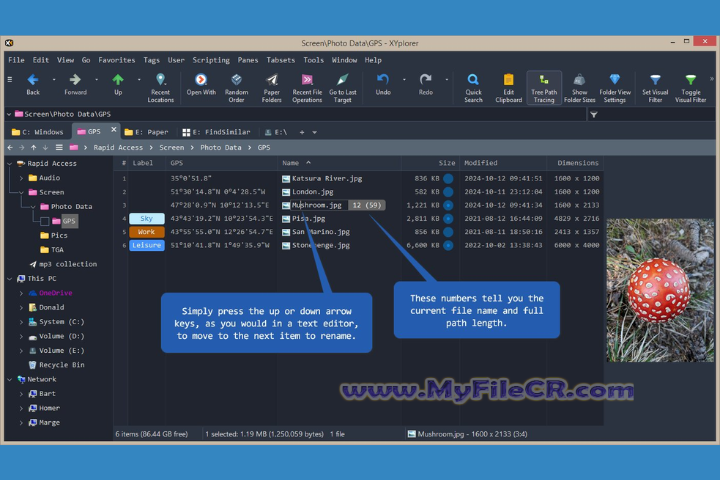Open the Scripting menu
Image resolution: width=720 pixels, height=480 pixels.
click(211, 60)
